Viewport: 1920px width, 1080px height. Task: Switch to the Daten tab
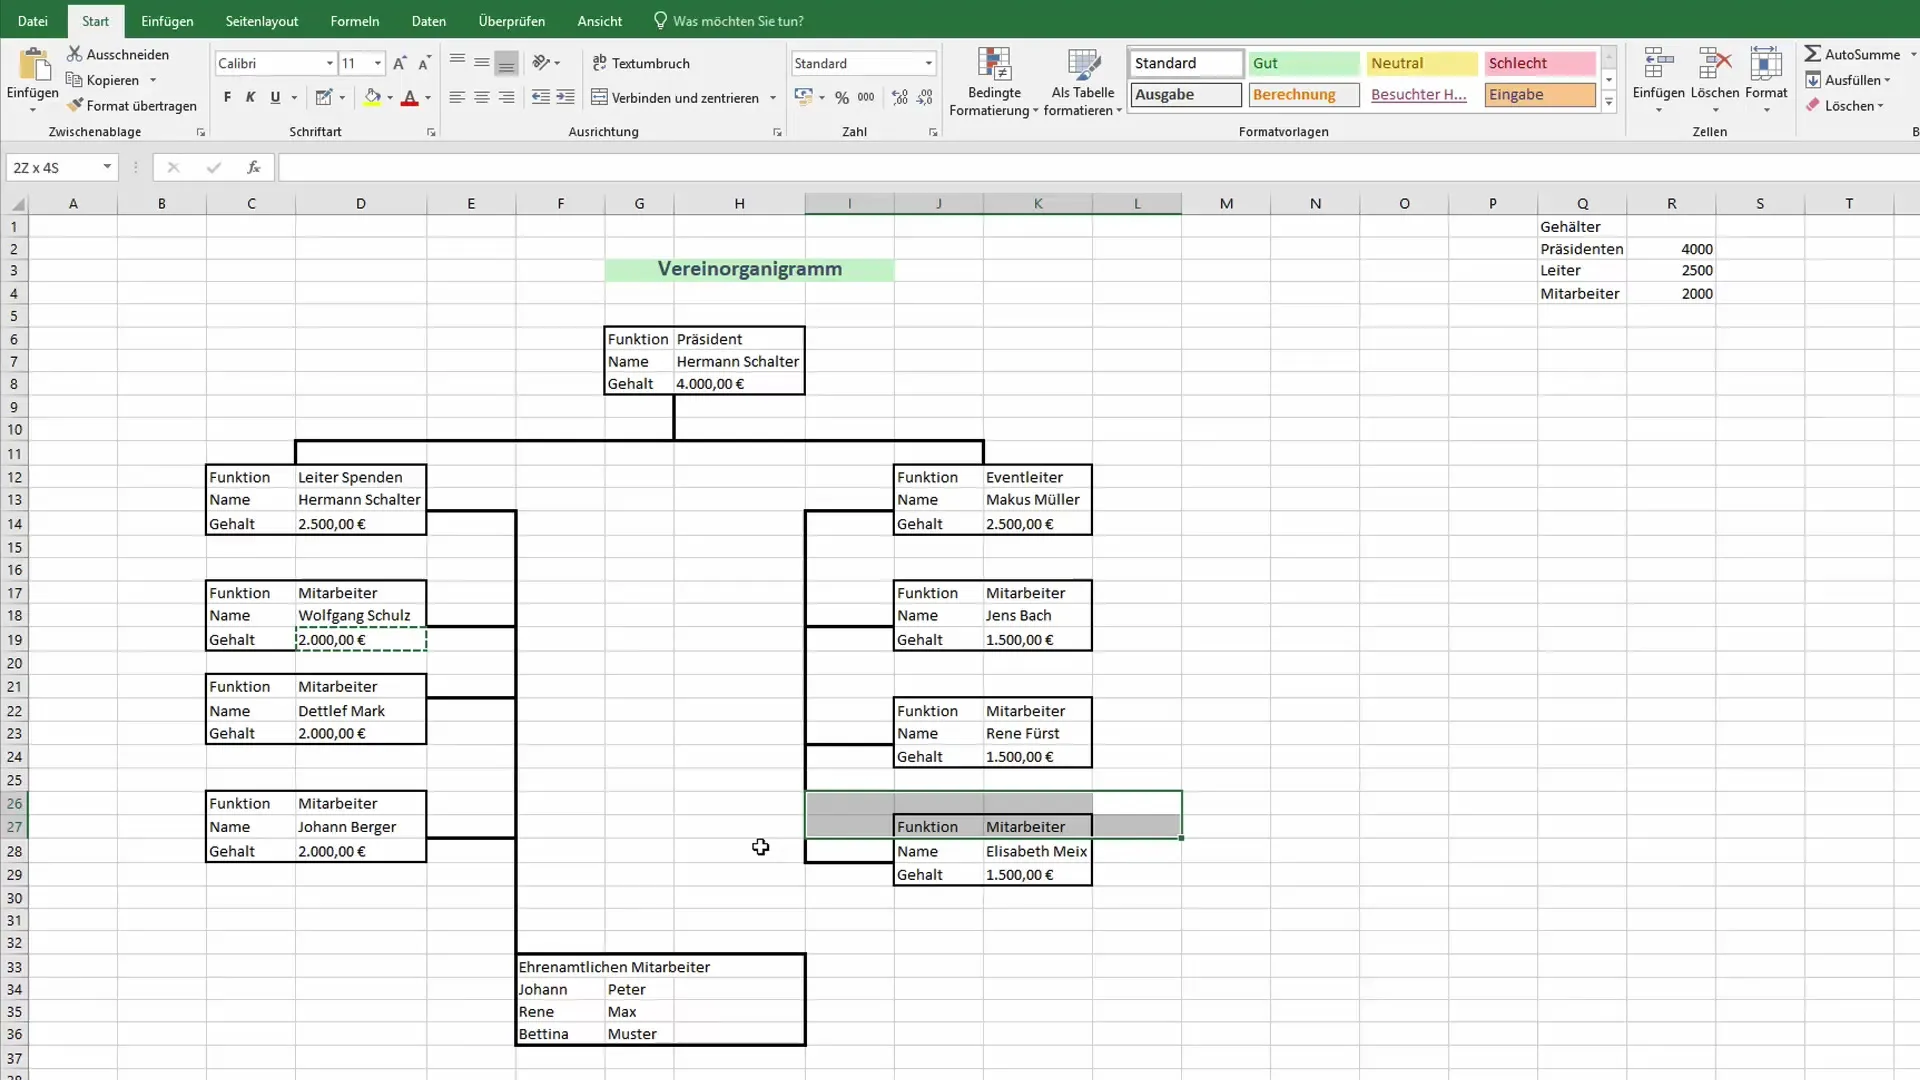click(x=429, y=21)
